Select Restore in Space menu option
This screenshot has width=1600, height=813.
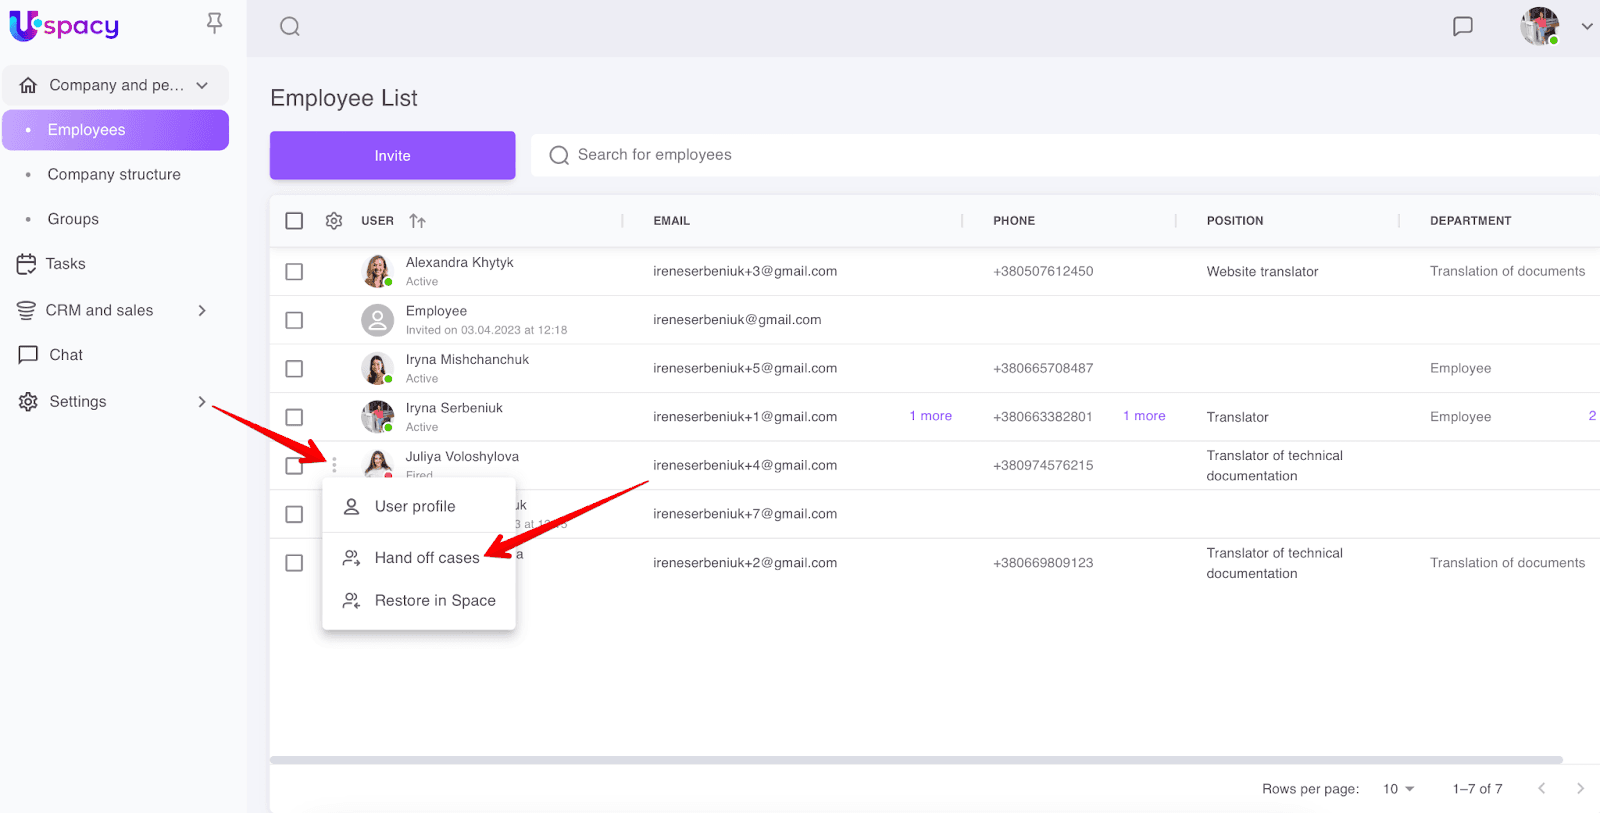pos(434,601)
